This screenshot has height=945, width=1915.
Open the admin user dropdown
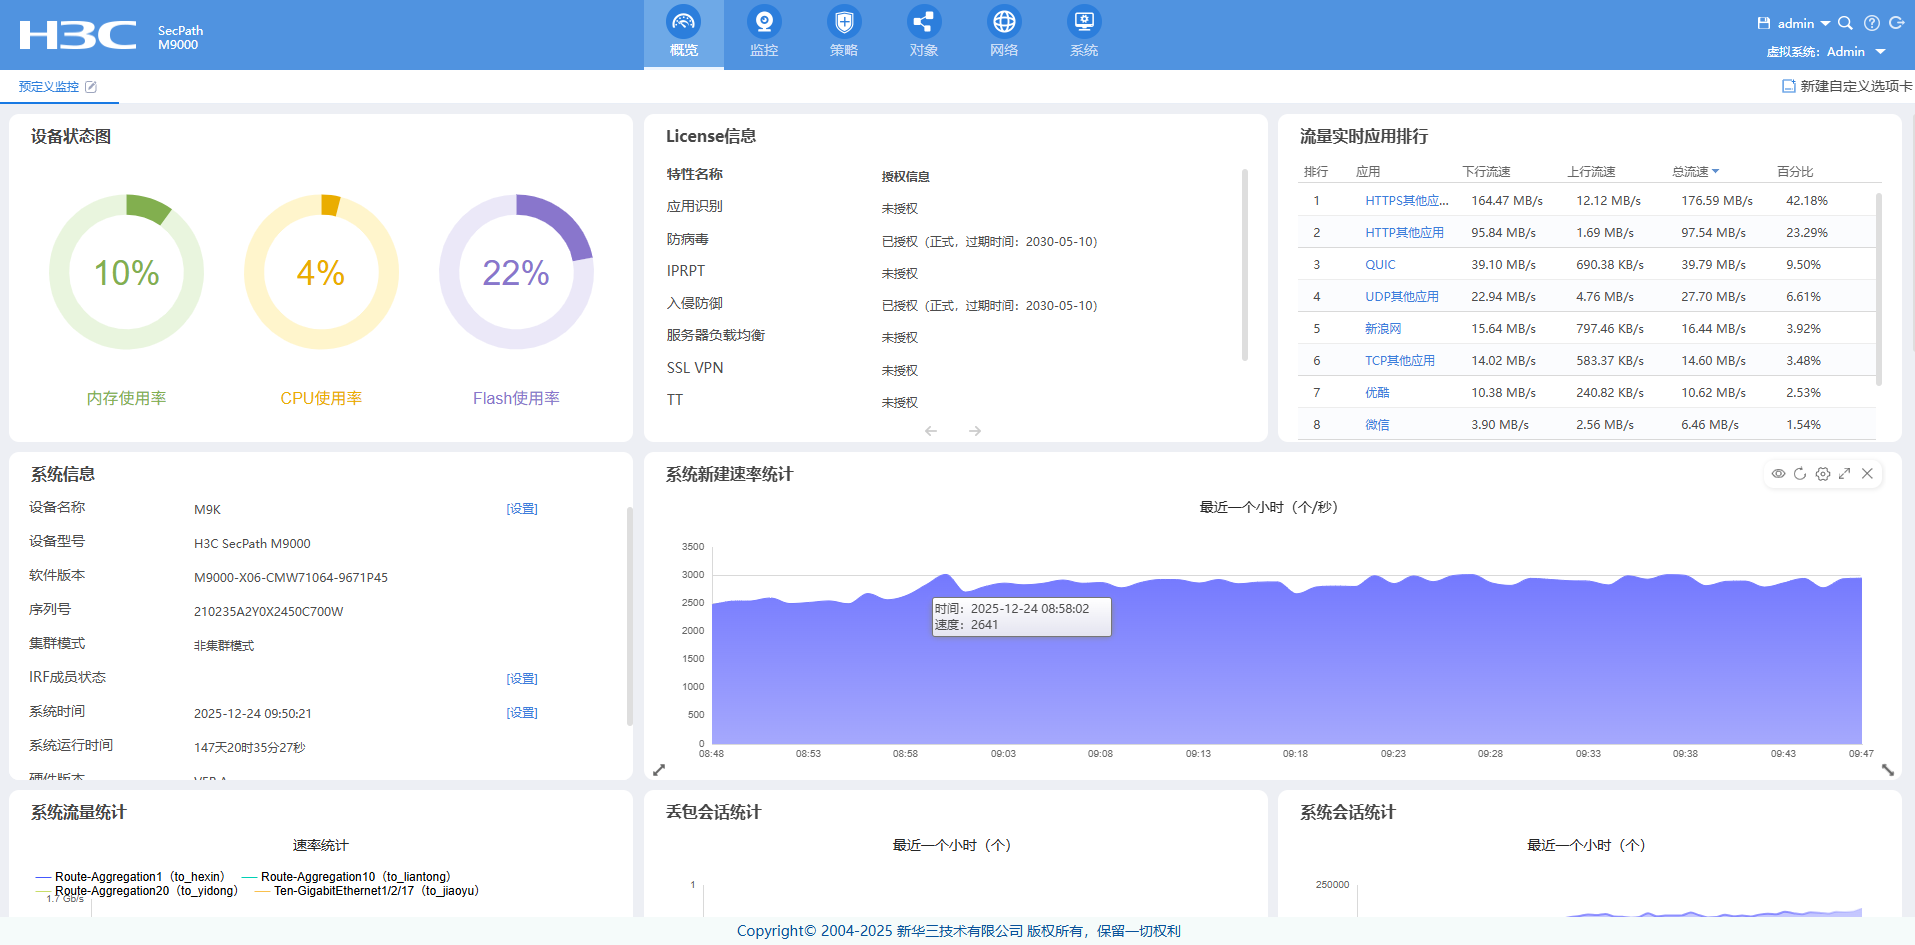coord(1803,23)
